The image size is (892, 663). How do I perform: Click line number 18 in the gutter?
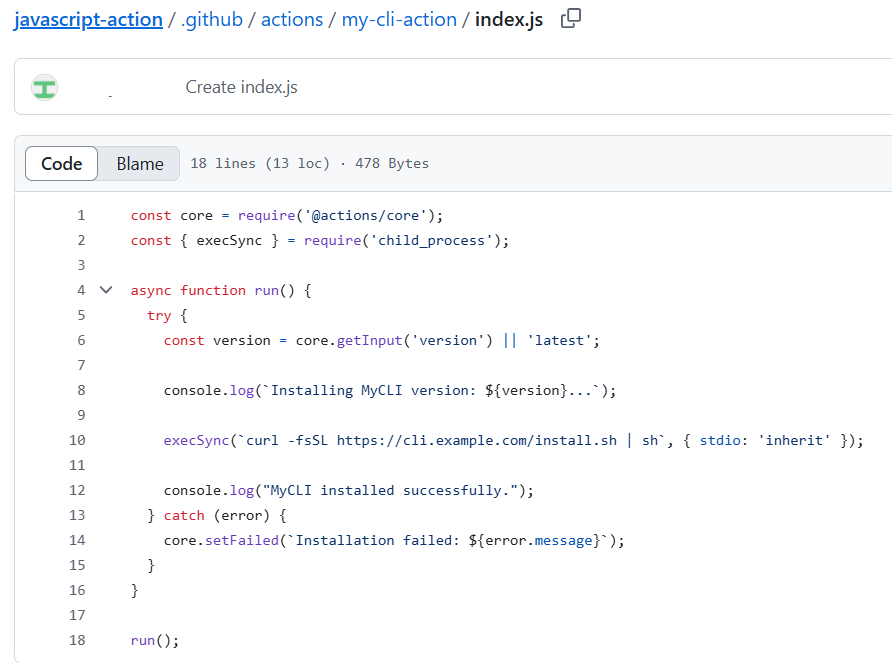coord(77,640)
